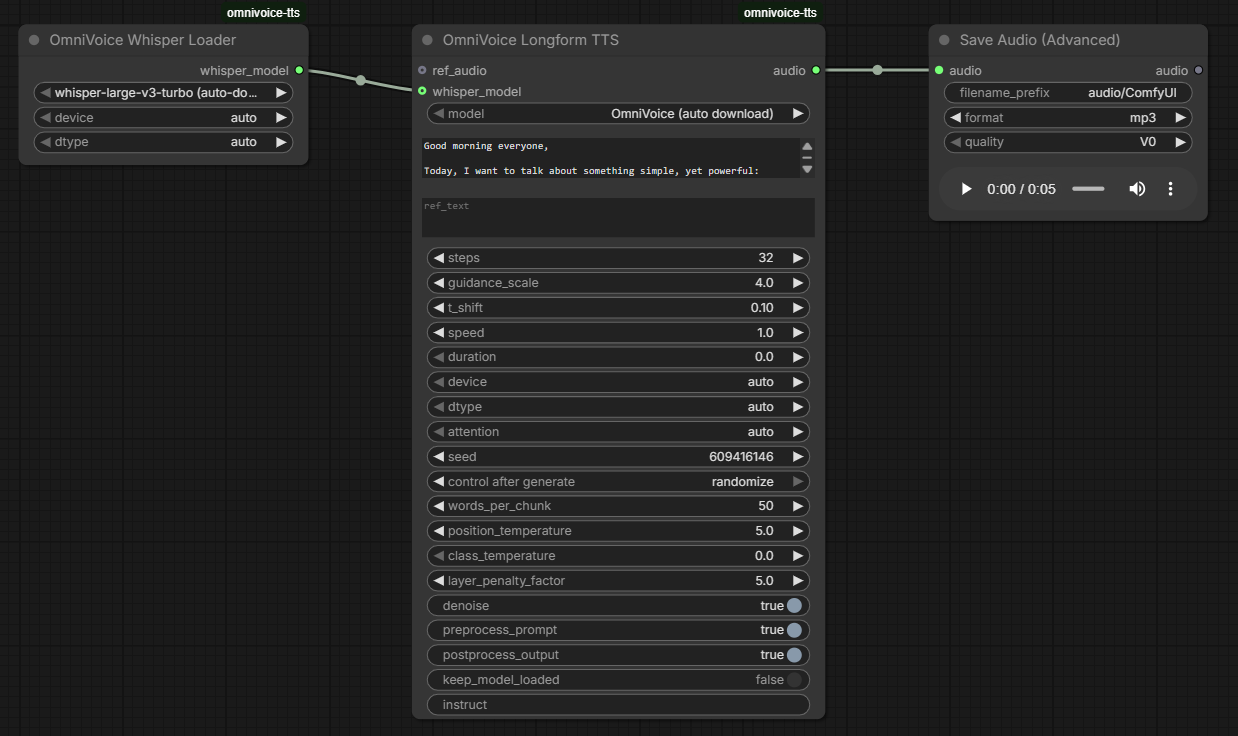Increase class_temperature with right arrow
Image resolution: width=1238 pixels, height=736 pixels.
point(798,556)
